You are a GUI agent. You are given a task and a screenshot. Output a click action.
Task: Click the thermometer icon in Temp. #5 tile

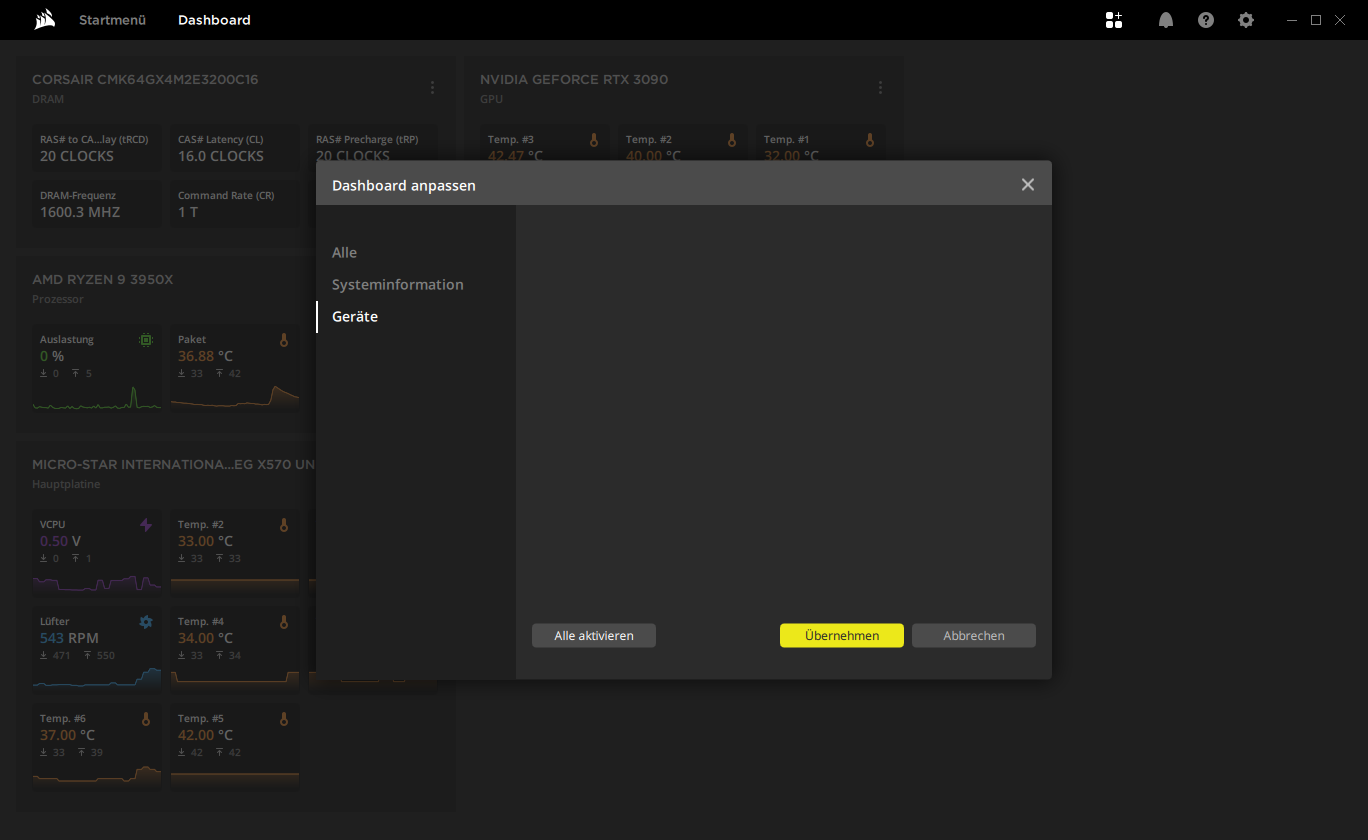[x=284, y=719]
